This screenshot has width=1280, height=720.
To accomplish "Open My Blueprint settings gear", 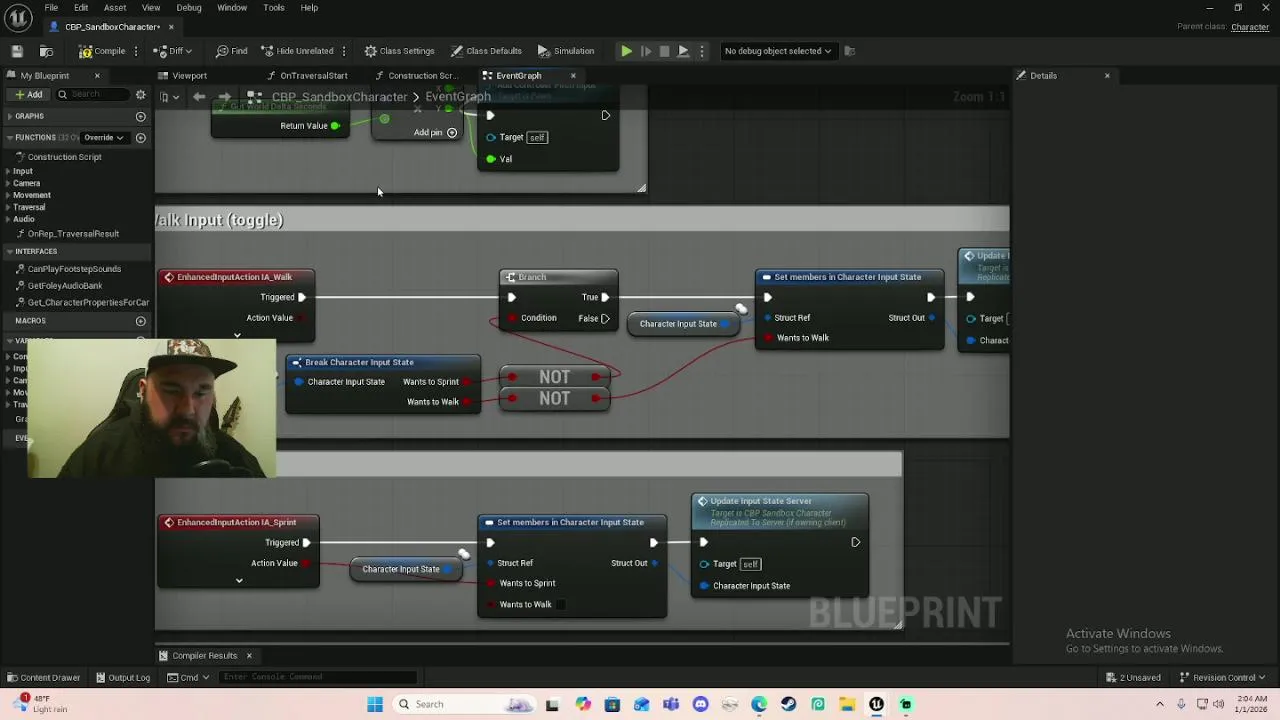I will point(140,95).
